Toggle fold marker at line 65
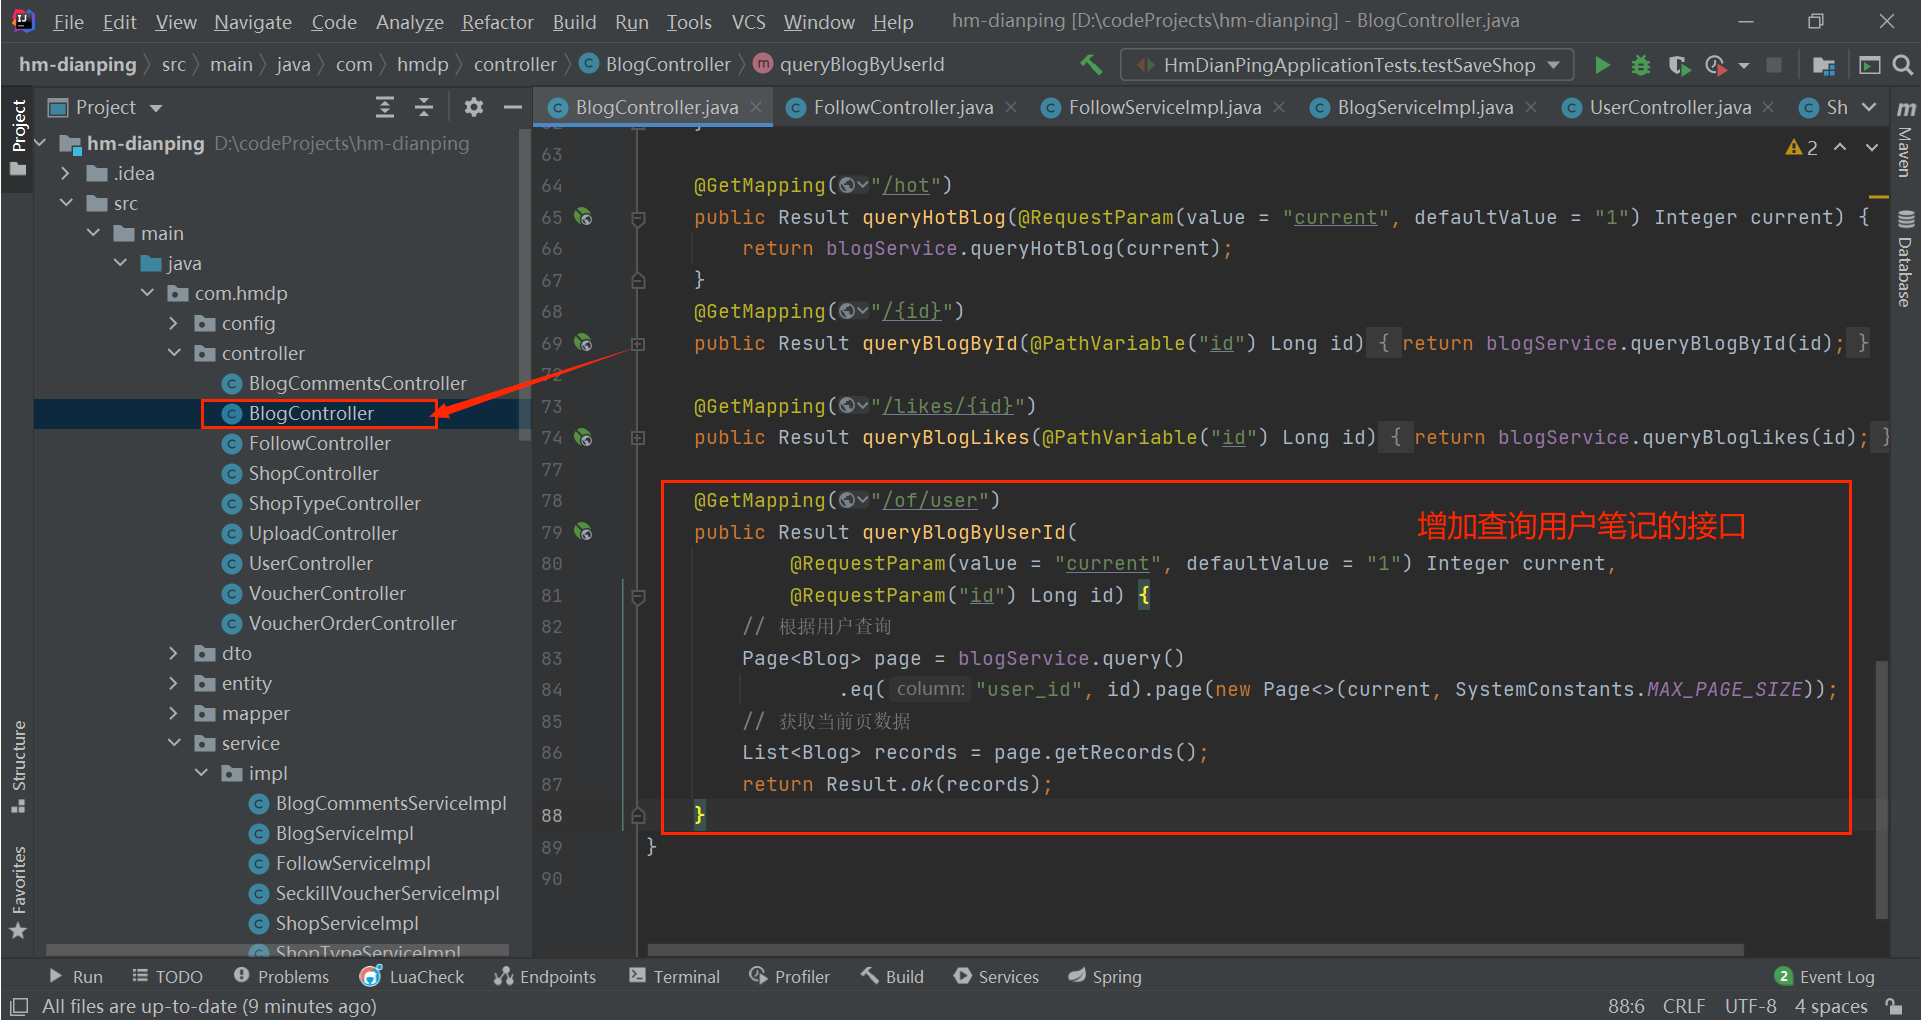This screenshot has width=1921, height=1020. 638,217
